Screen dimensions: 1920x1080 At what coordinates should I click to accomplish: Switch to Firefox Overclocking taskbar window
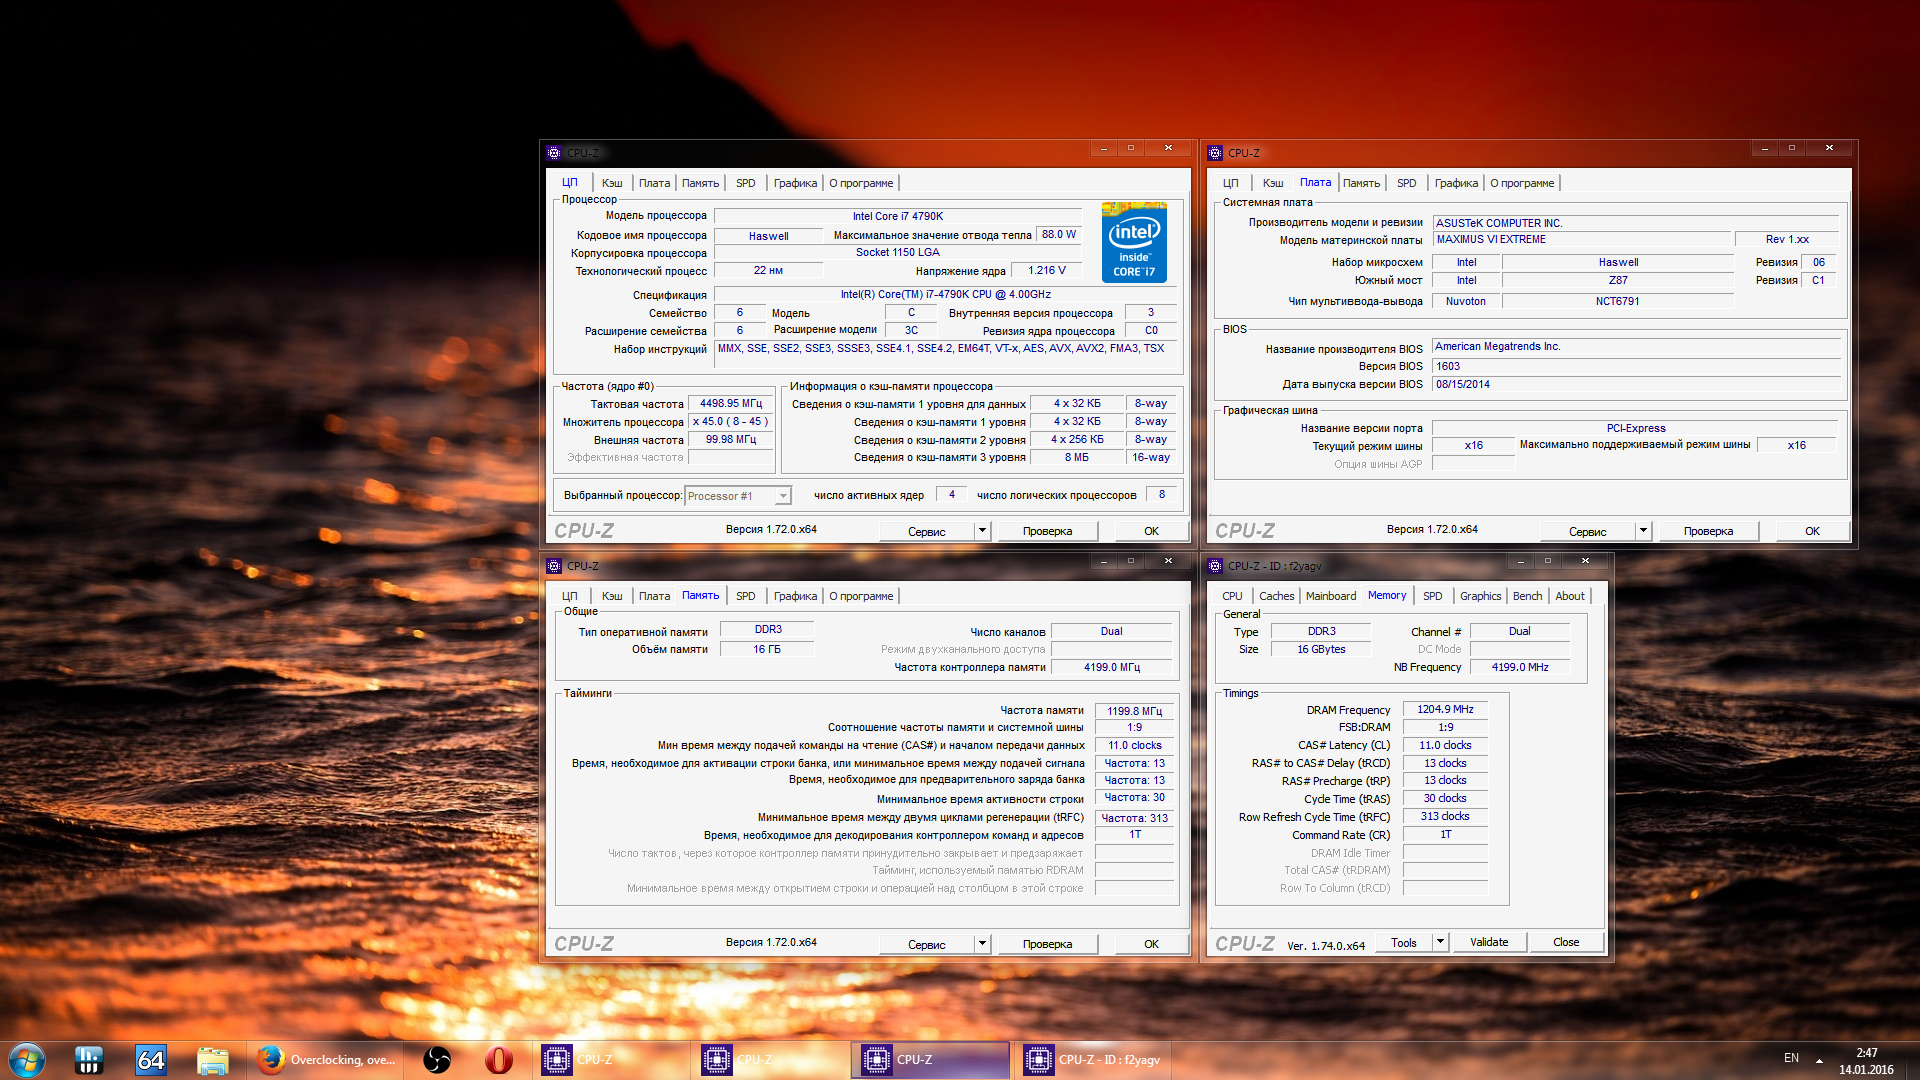coord(326,1060)
